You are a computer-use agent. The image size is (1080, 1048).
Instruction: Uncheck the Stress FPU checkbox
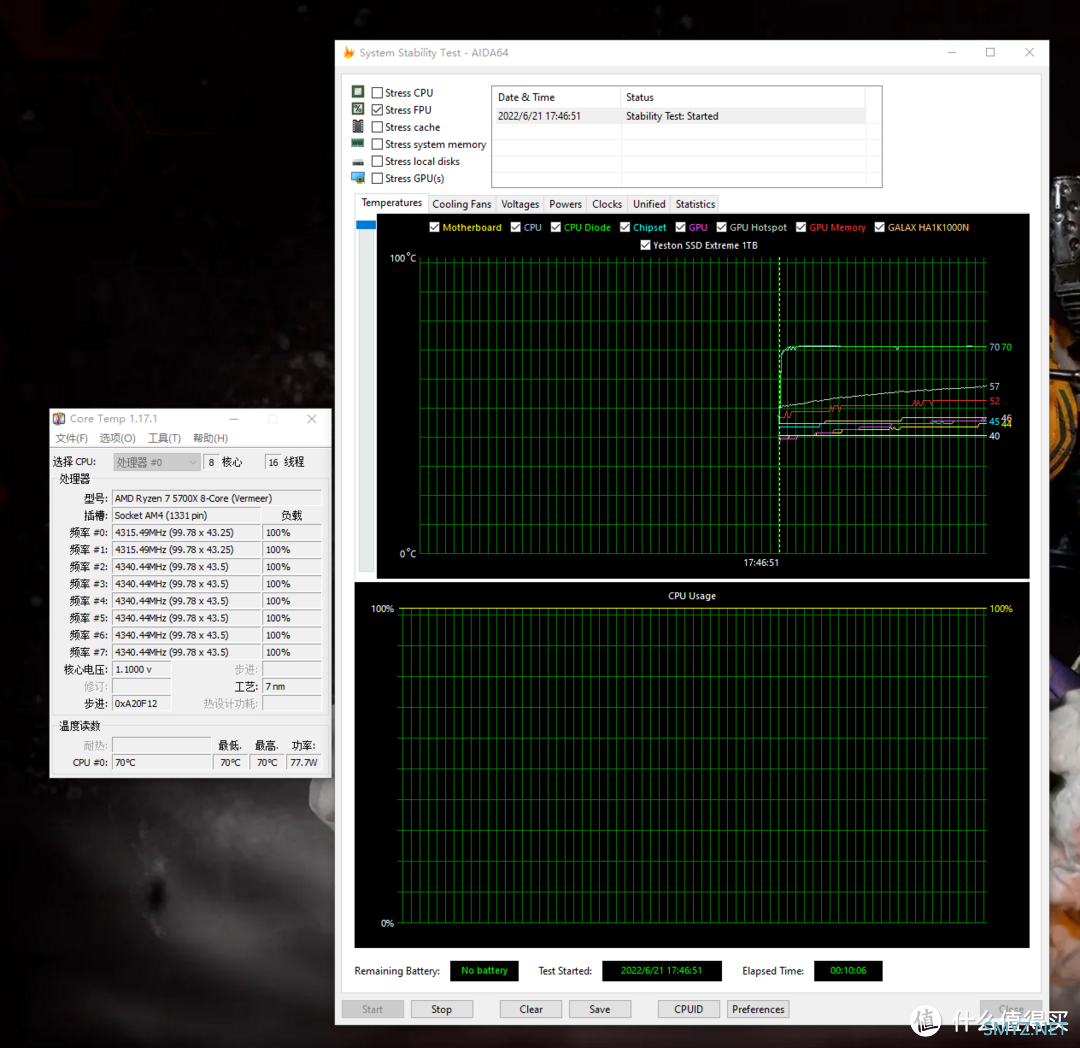click(377, 109)
